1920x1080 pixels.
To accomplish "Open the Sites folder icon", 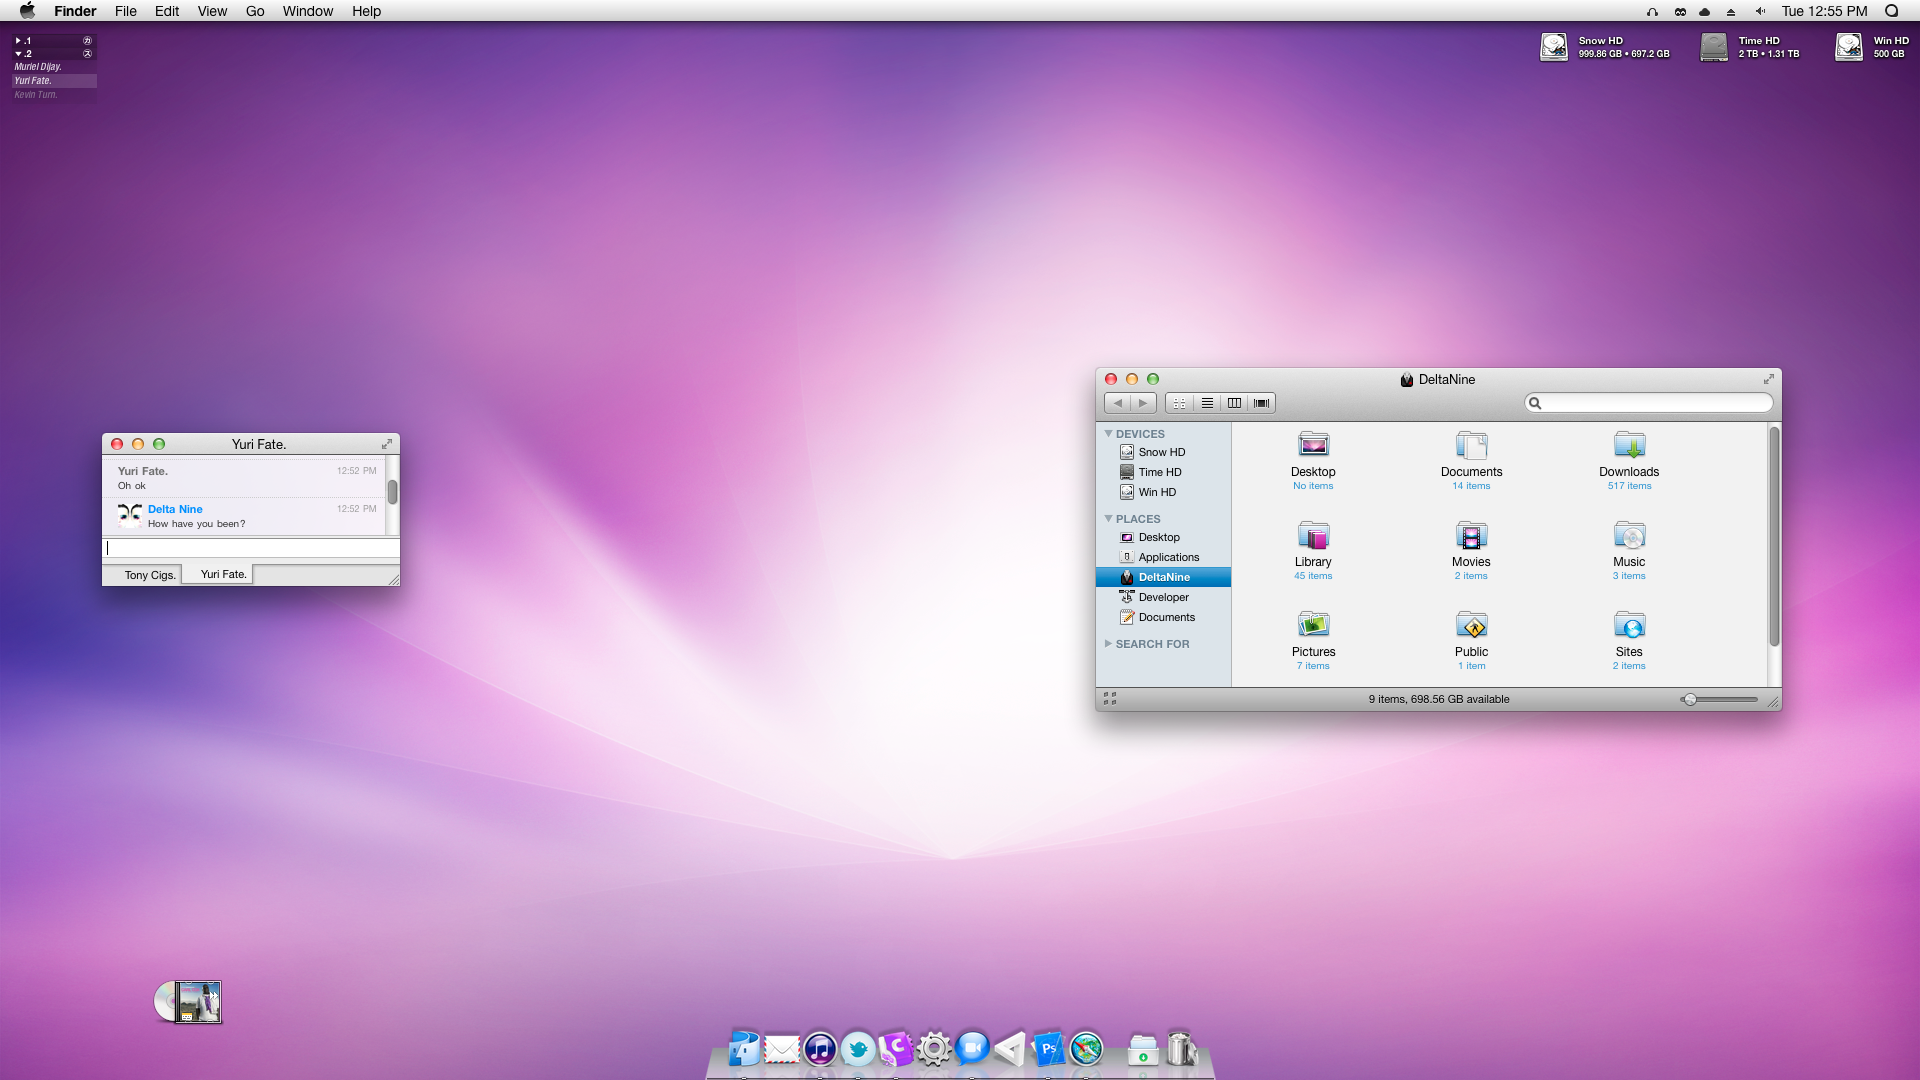I will pos(1629,625).
